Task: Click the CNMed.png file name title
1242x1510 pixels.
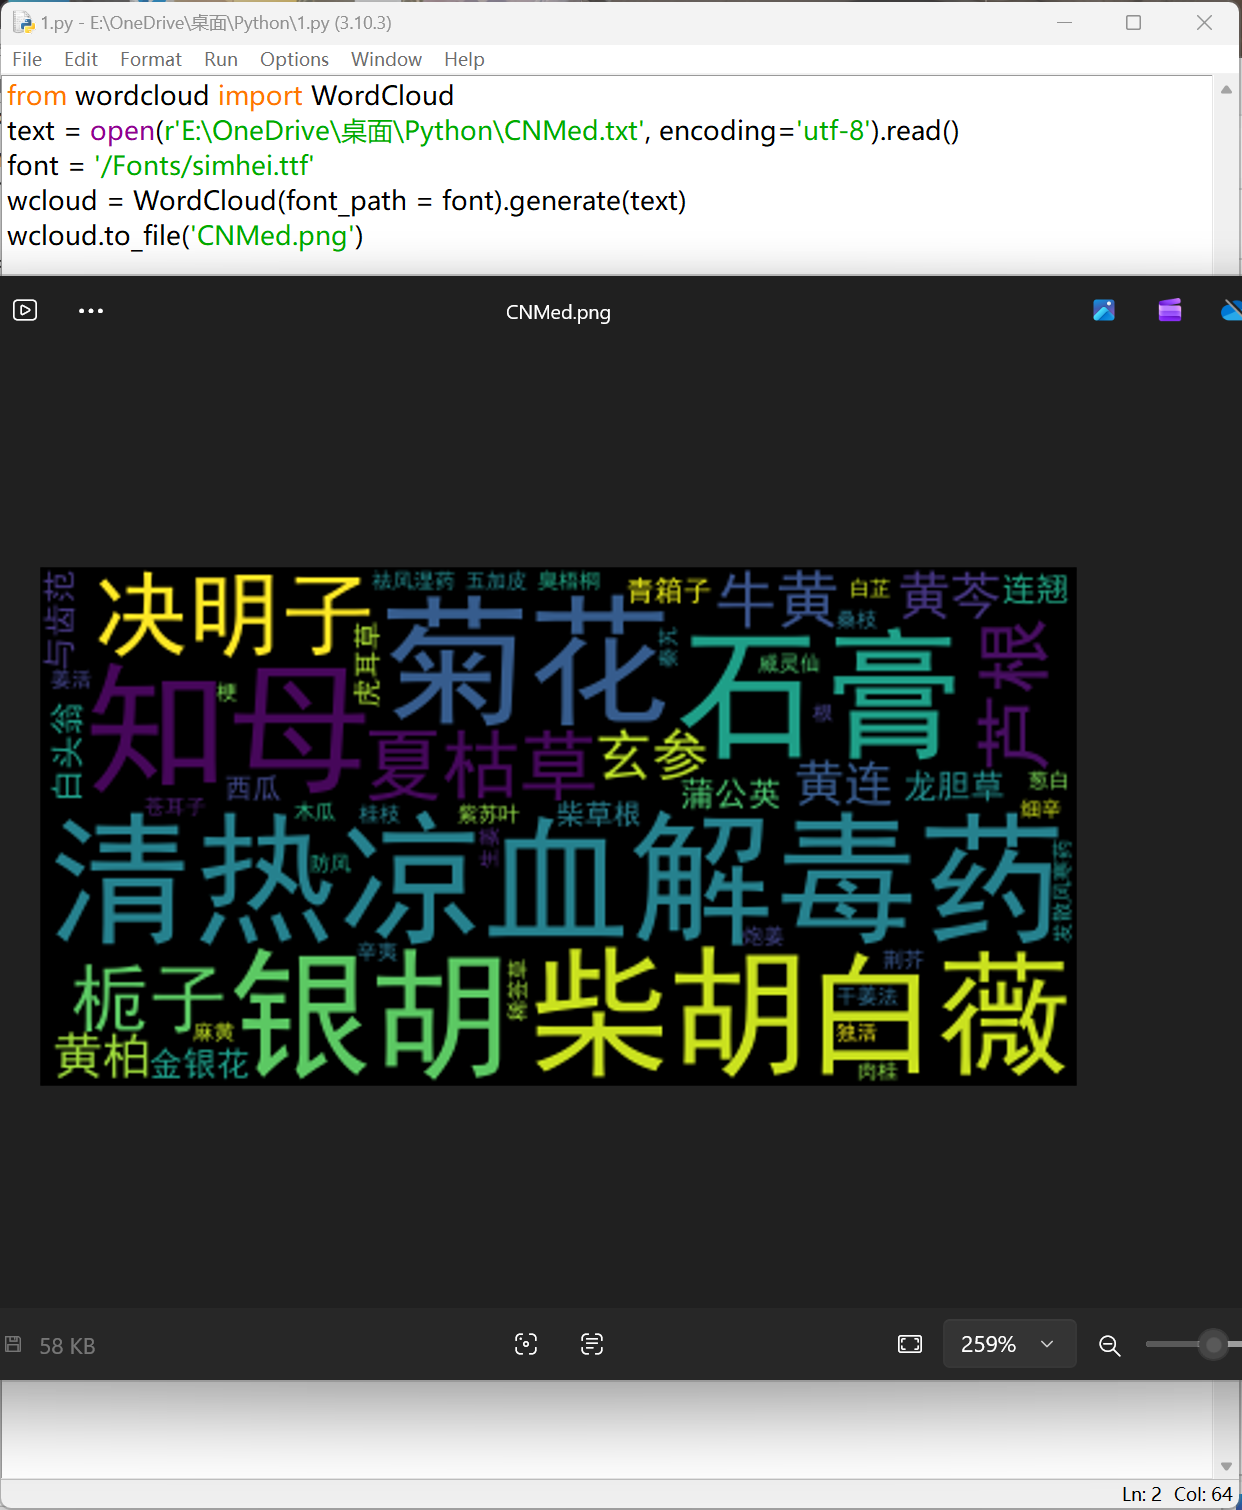Action: pyautogui.click(x=558, y=312)
